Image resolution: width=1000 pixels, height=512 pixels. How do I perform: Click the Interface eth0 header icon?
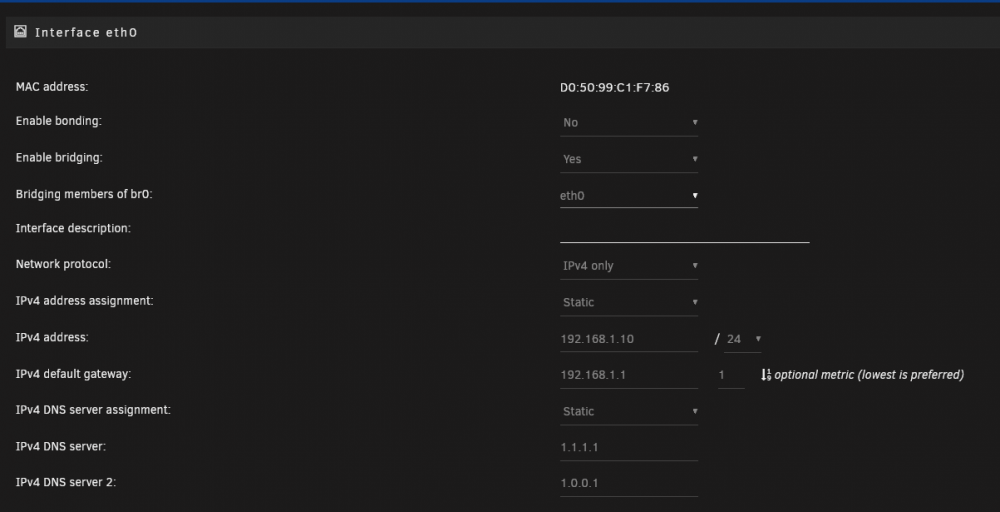pos(20,31)
